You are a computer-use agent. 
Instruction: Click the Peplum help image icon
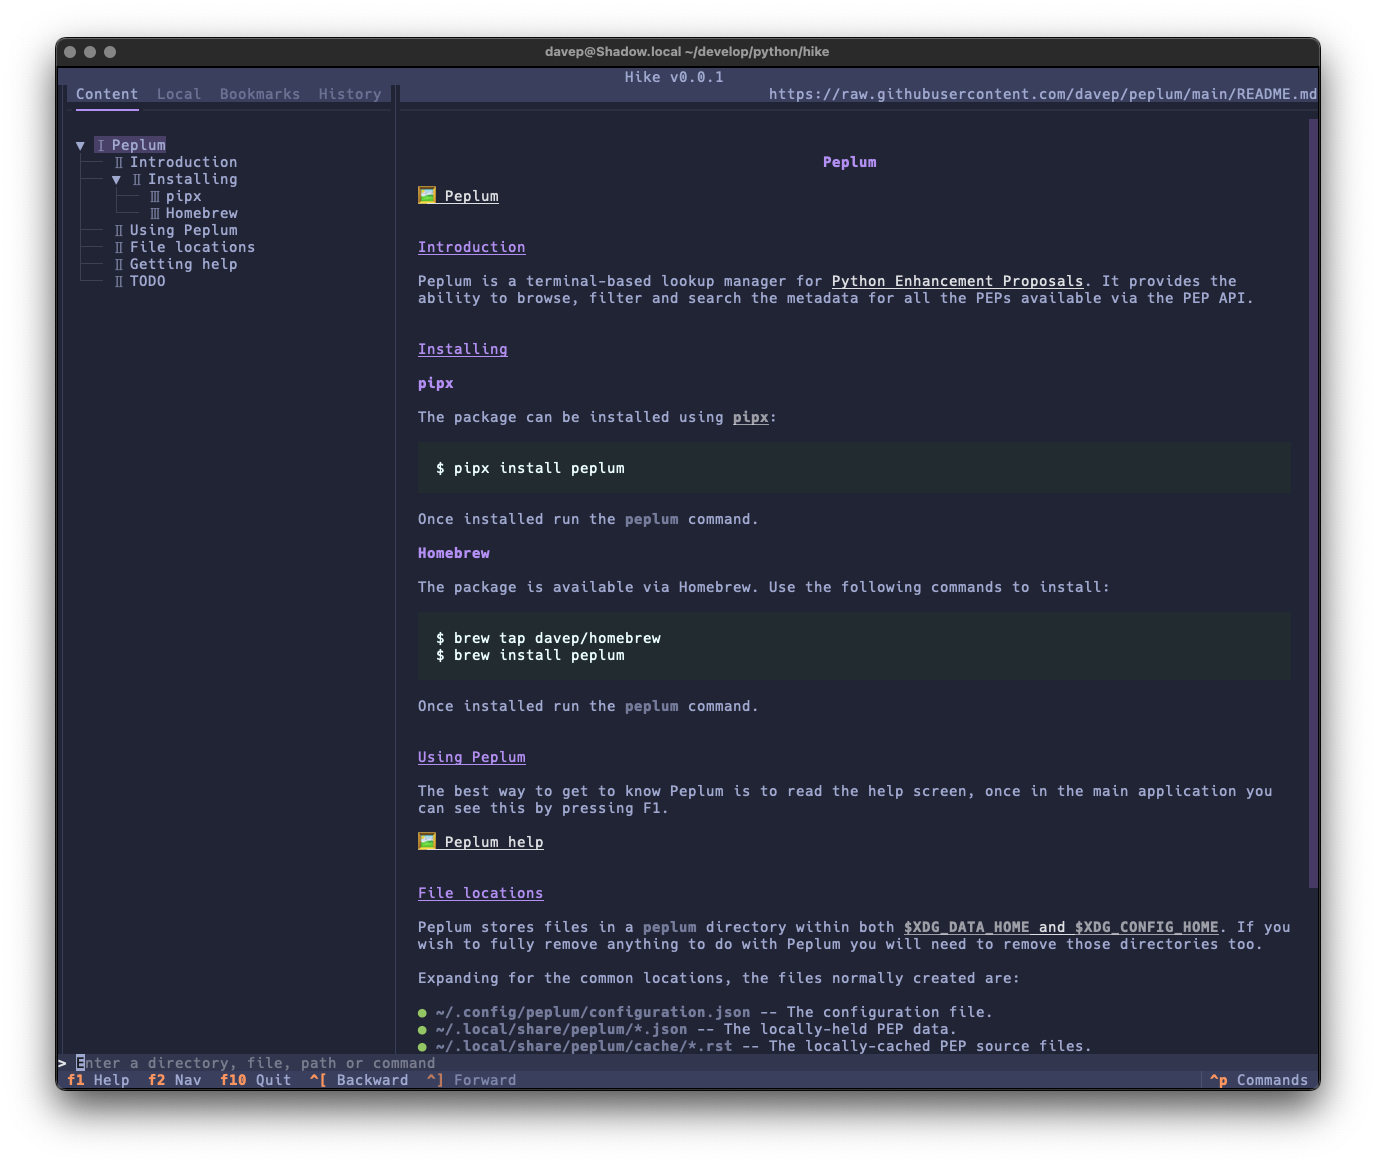[427, 842]
